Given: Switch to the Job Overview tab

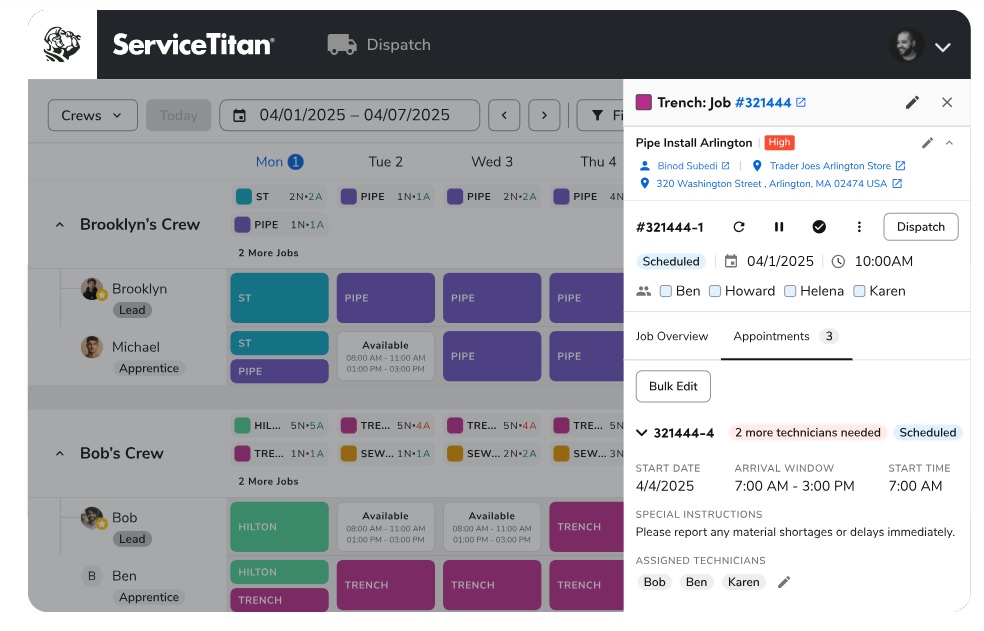Looking at the screenshot, I should click(x=672, y=336).
